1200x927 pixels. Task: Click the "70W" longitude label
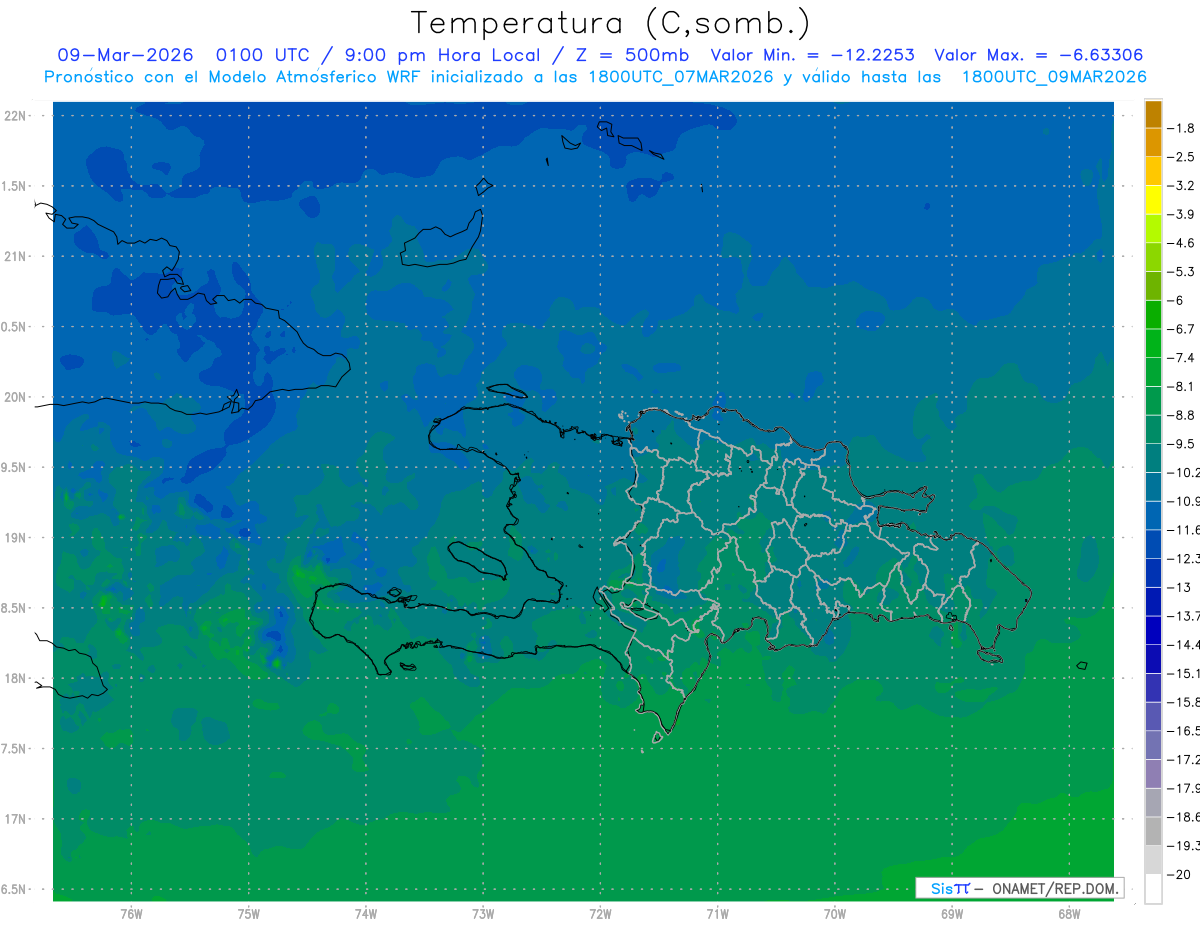click(834, 914)
